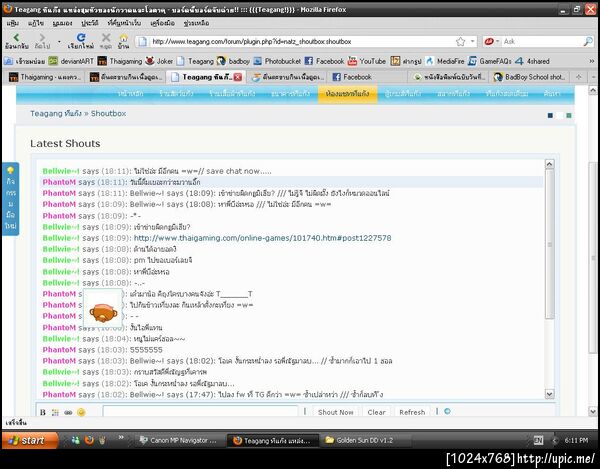The height and width of the screenshot is (469, 600).
Task: Click the Clear button
Action: click(x=377, y=412)
